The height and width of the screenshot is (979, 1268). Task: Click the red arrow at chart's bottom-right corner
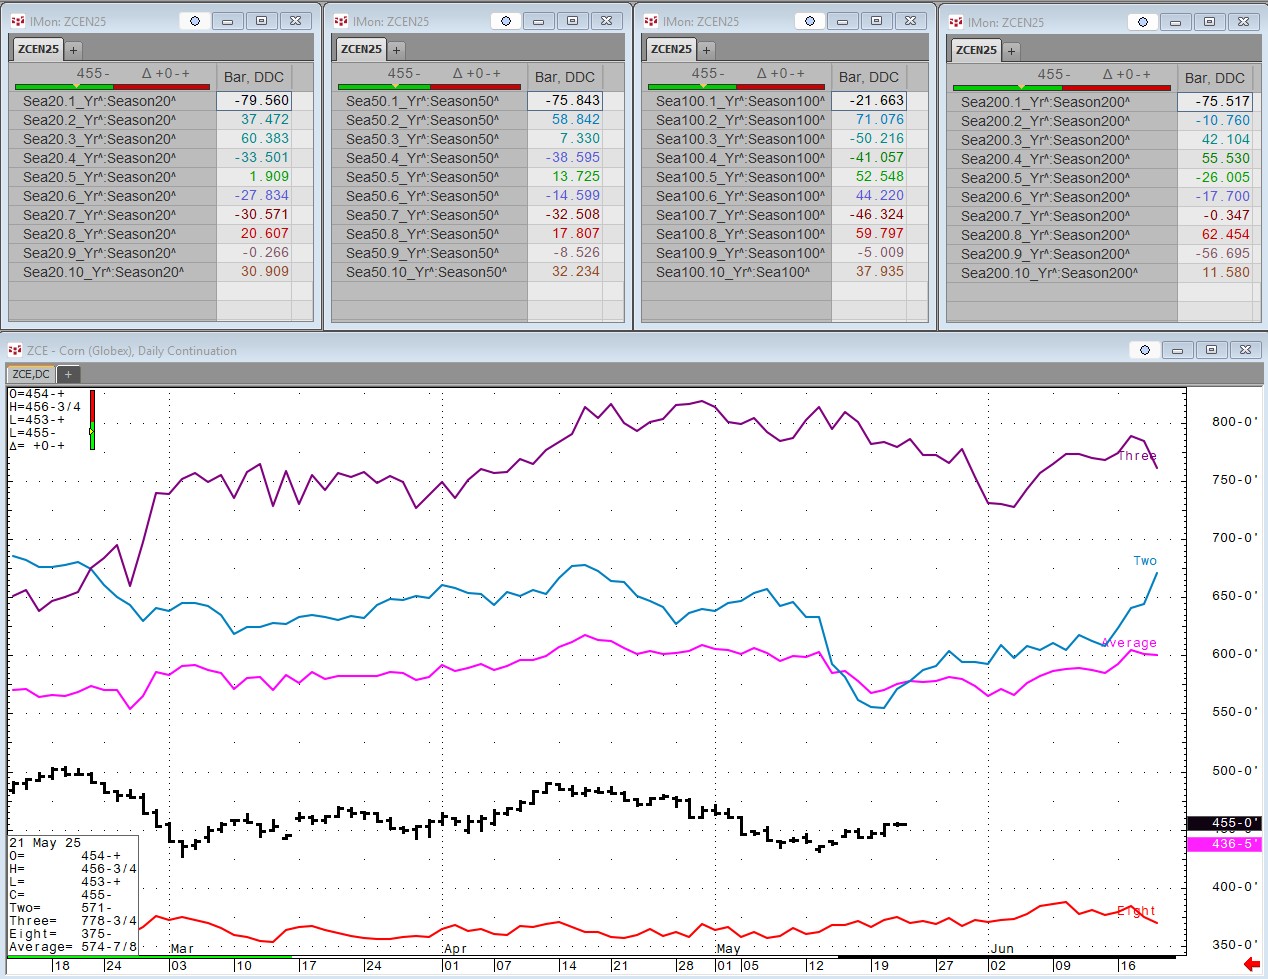1251,964
